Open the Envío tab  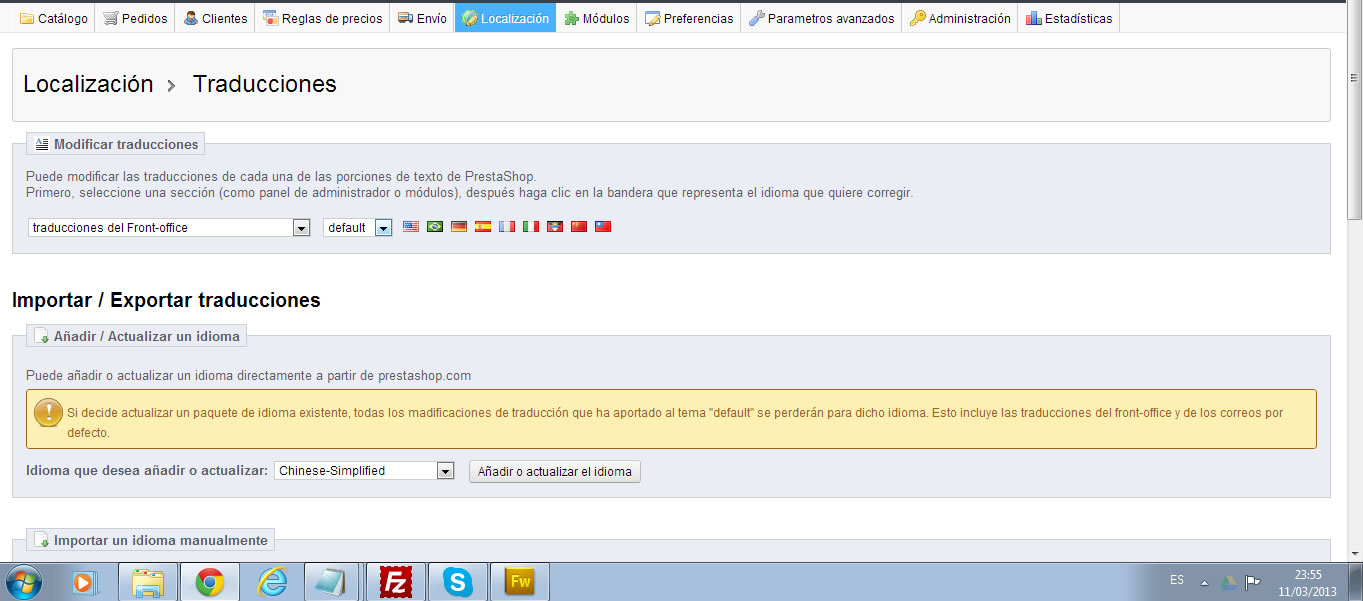(422, 18)
